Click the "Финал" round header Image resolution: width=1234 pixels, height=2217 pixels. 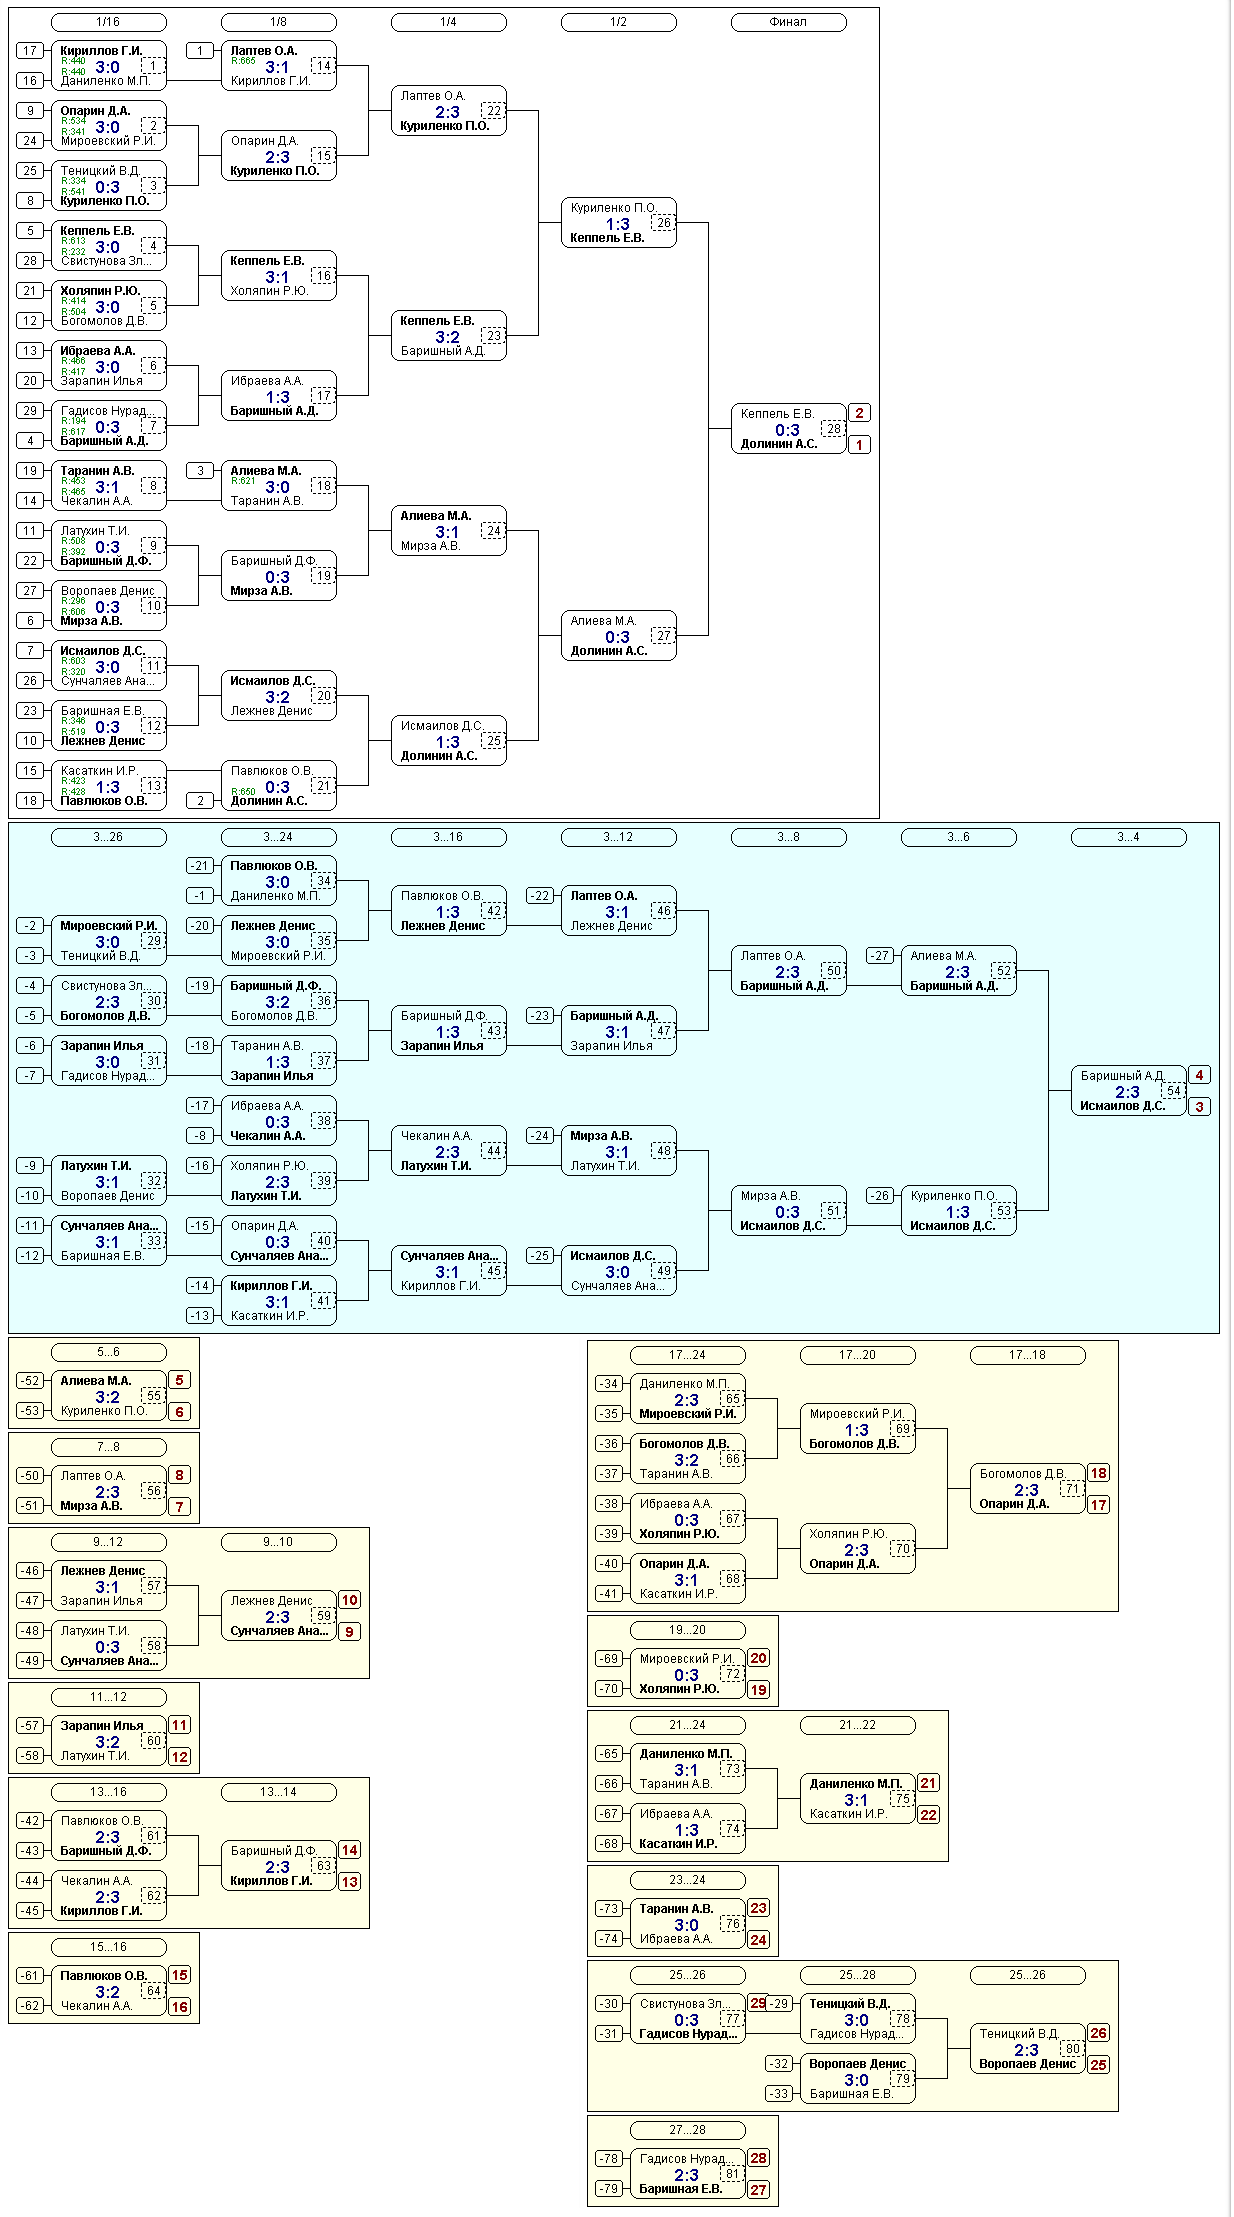[788, 22]
